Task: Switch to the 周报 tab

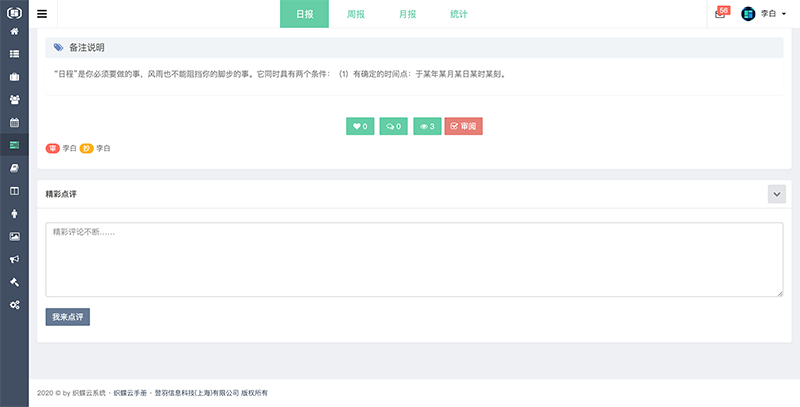Action: point(355,14)
